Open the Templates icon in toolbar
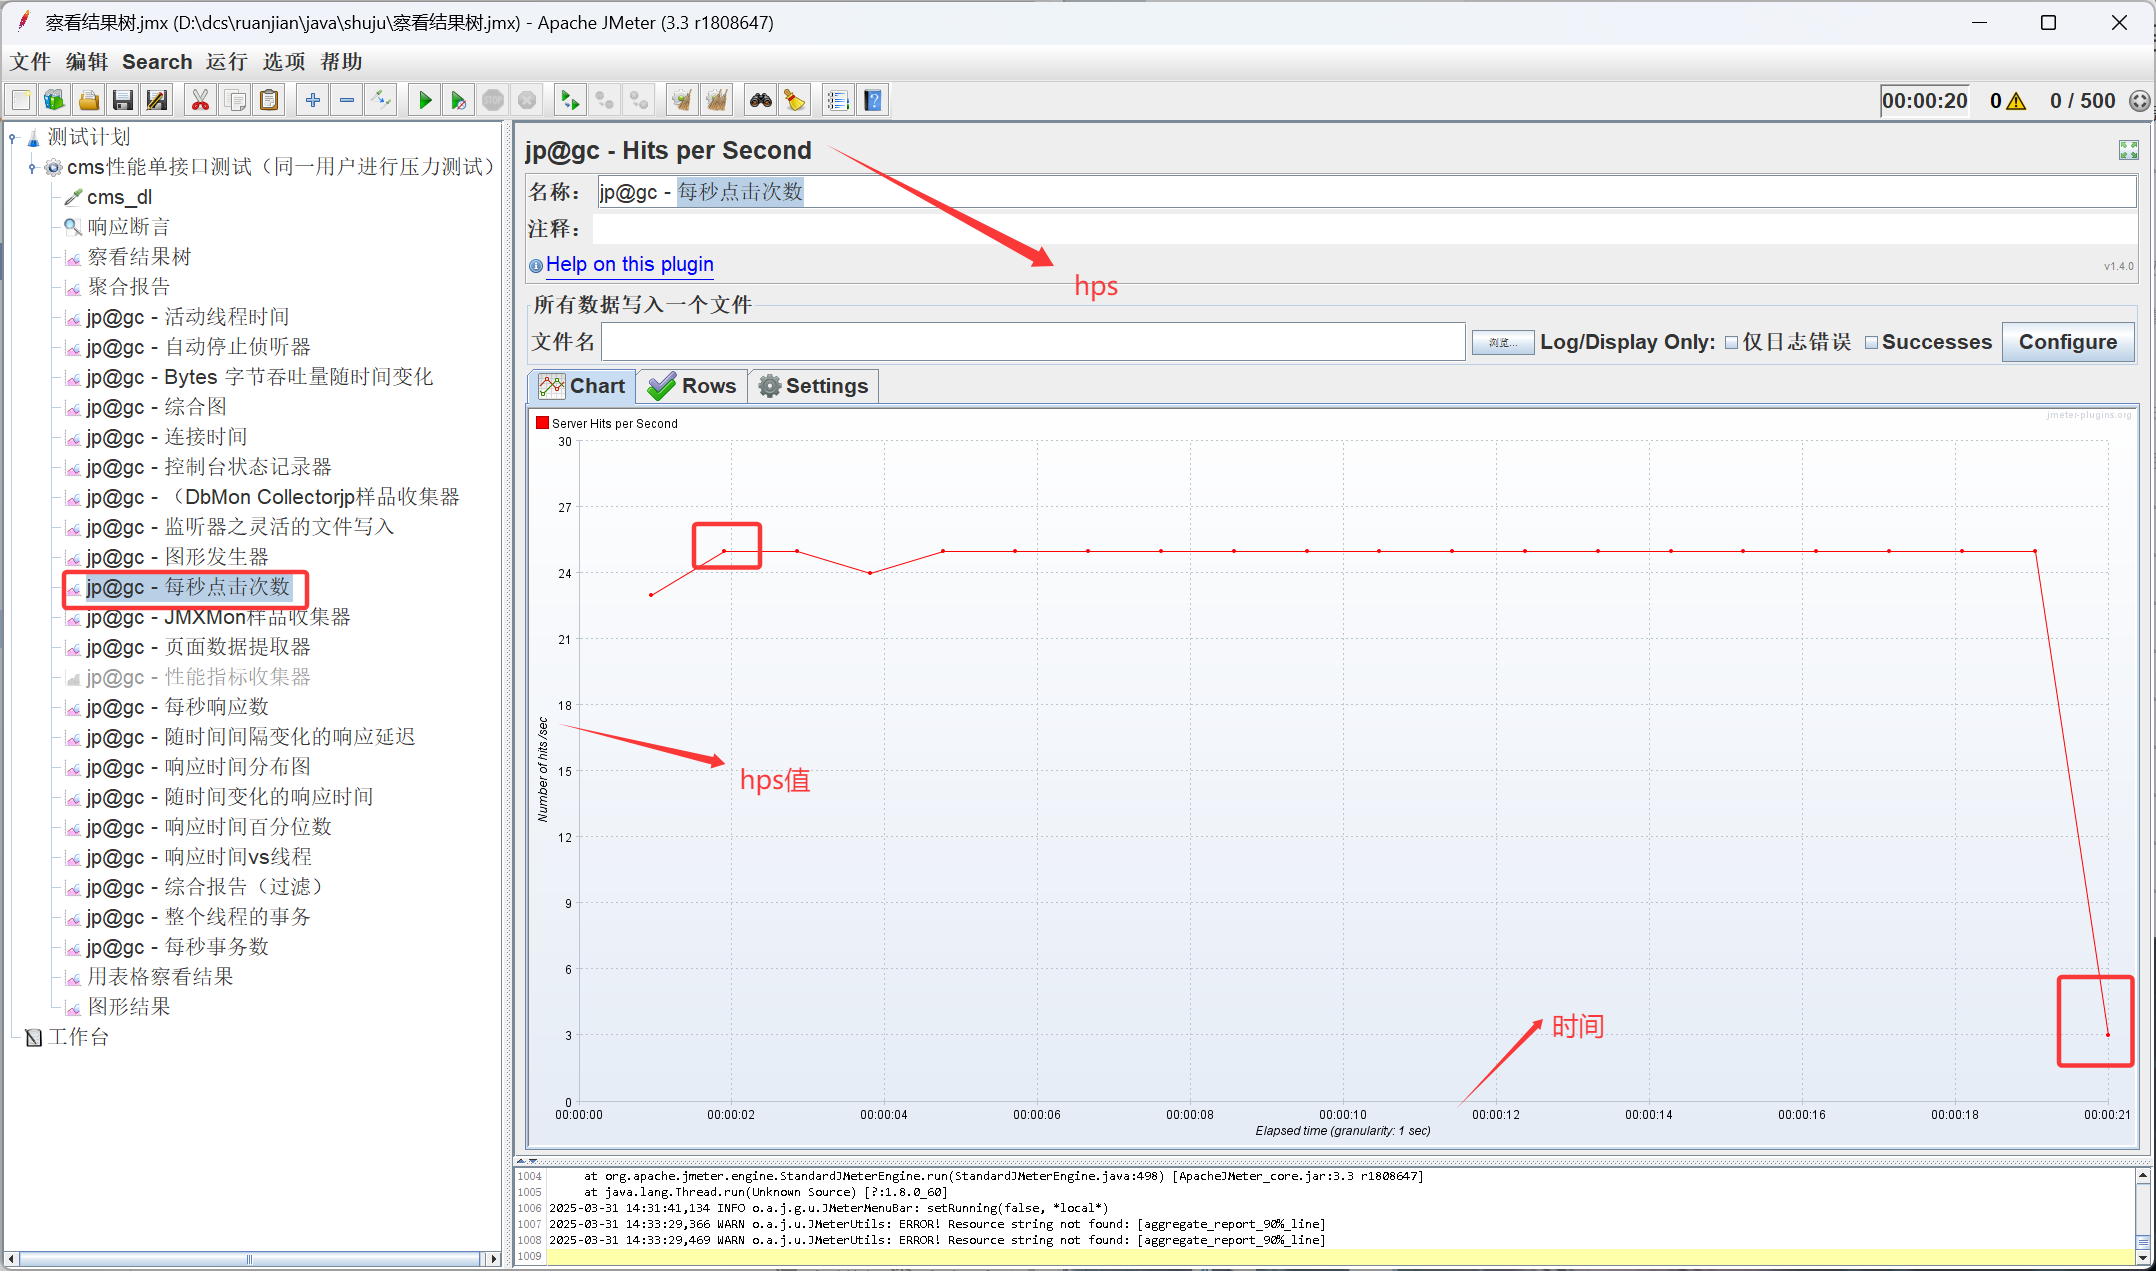 point(54,100)
